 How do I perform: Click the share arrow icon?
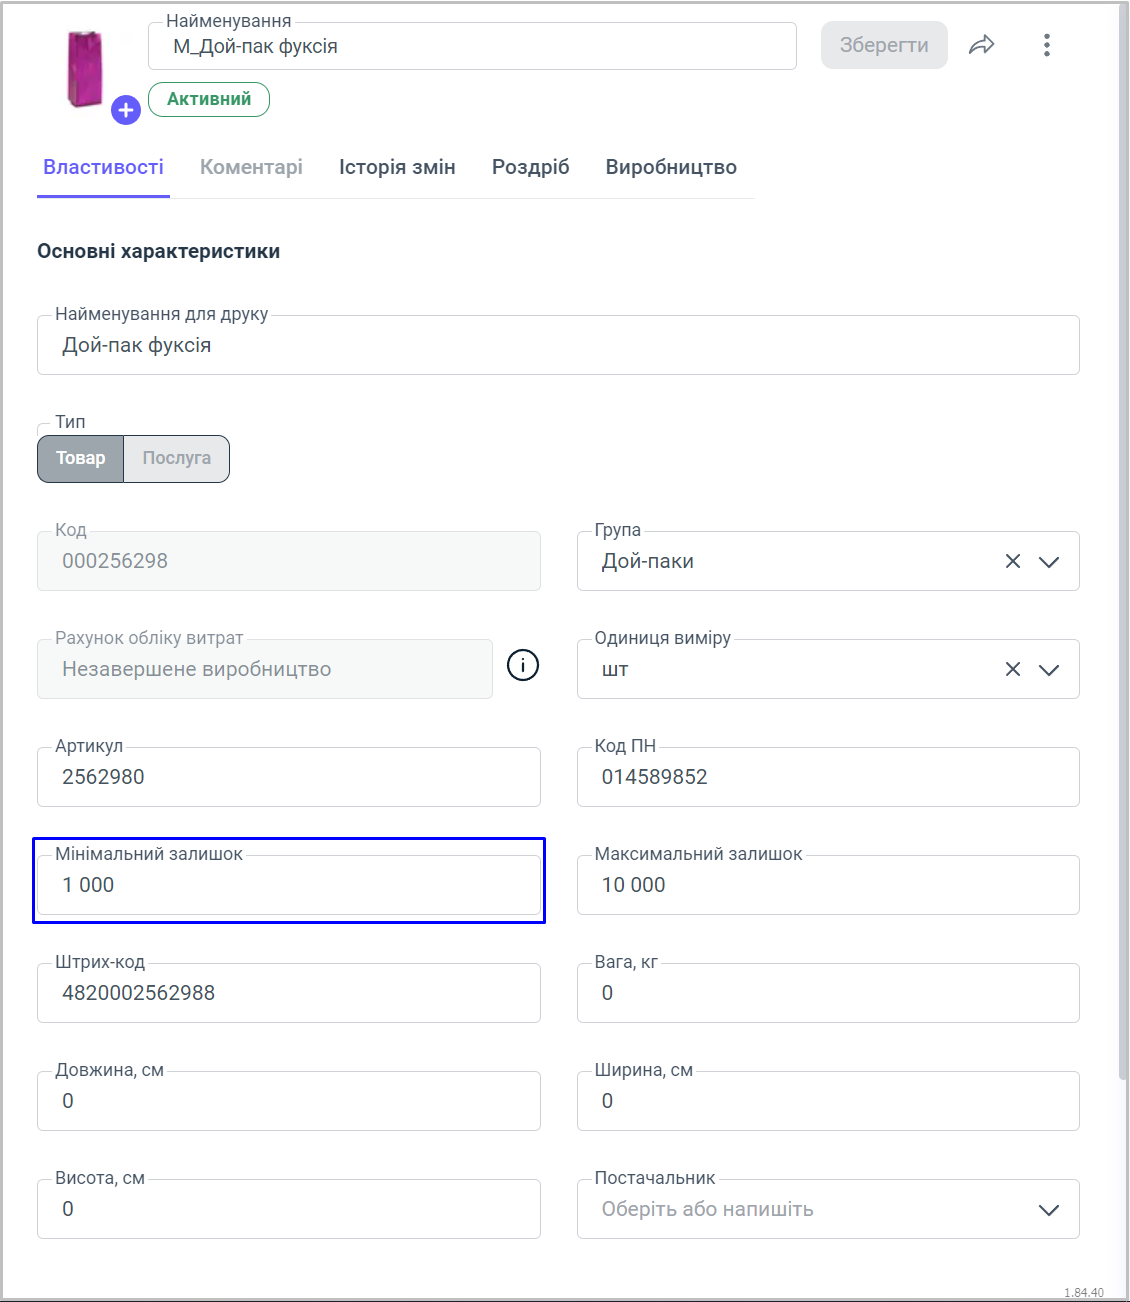[x=982, y=45]
